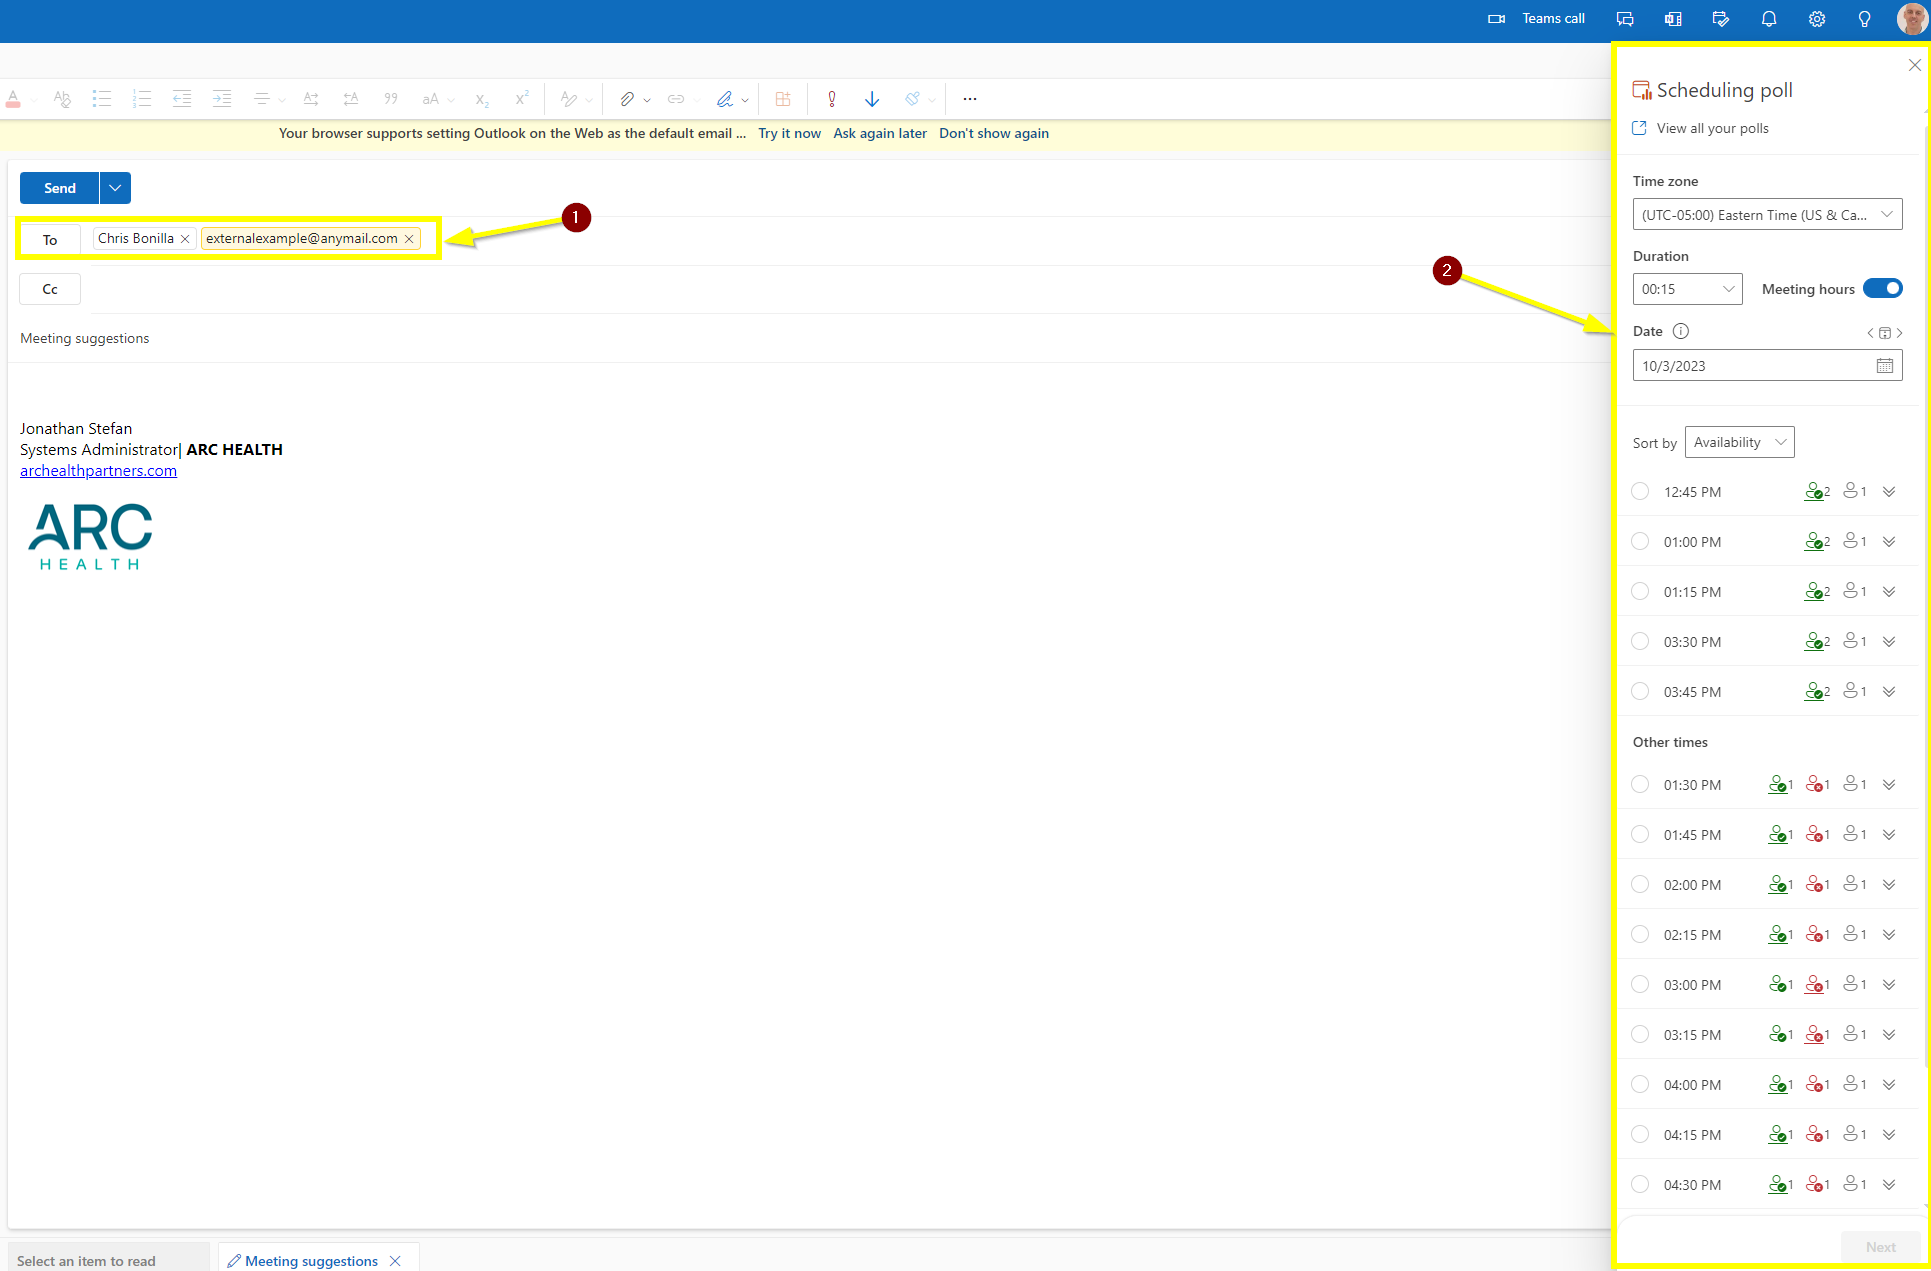Switch to Meeting suggestions draft tab
The width and height of the screenshot is (1931, 1271).
[311, 1261]
